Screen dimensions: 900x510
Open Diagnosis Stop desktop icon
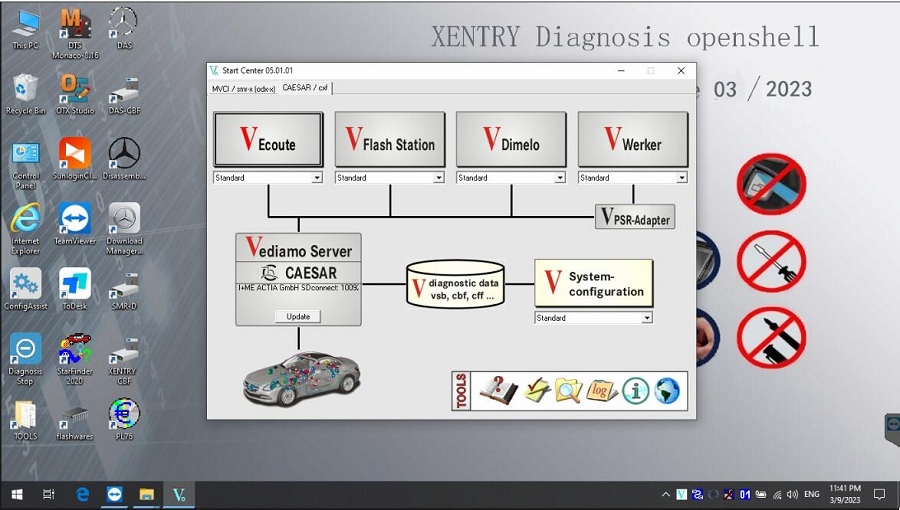tap(25, 359)
